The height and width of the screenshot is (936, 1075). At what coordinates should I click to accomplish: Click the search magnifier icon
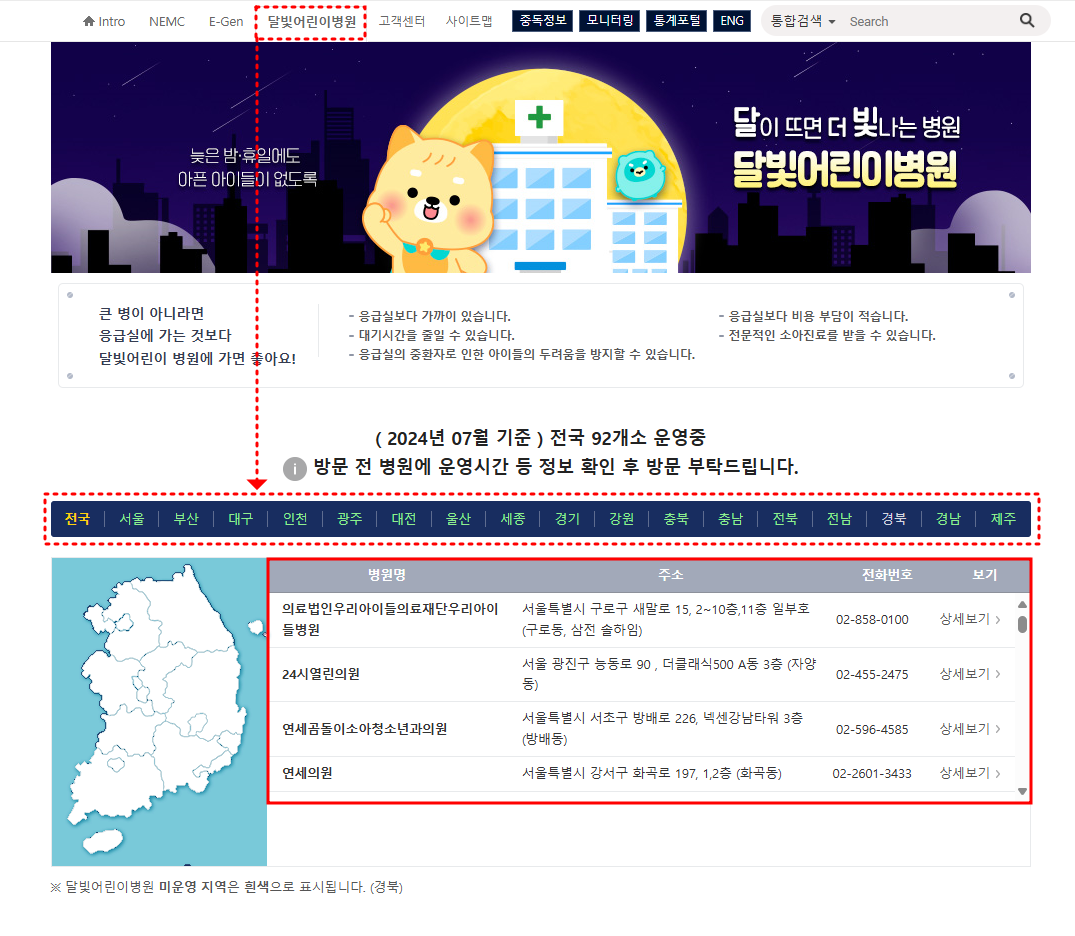pyautogui.click(x=1027, y=20)
